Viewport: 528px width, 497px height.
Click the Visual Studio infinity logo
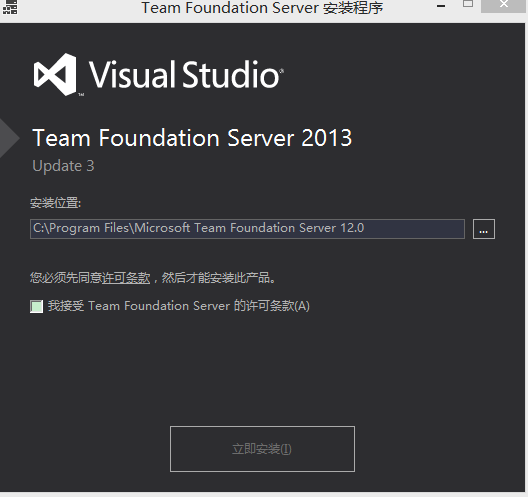pyautogui.click(x=55, y=74)
